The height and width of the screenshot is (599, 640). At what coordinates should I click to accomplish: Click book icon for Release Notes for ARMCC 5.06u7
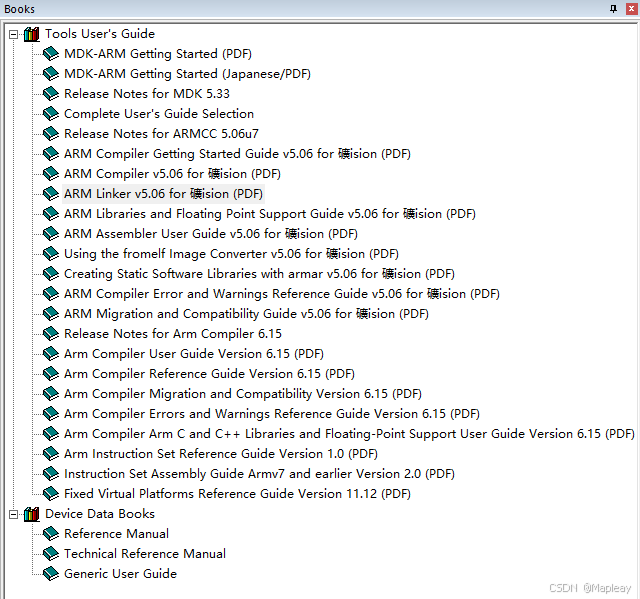[x=51, y=134]
